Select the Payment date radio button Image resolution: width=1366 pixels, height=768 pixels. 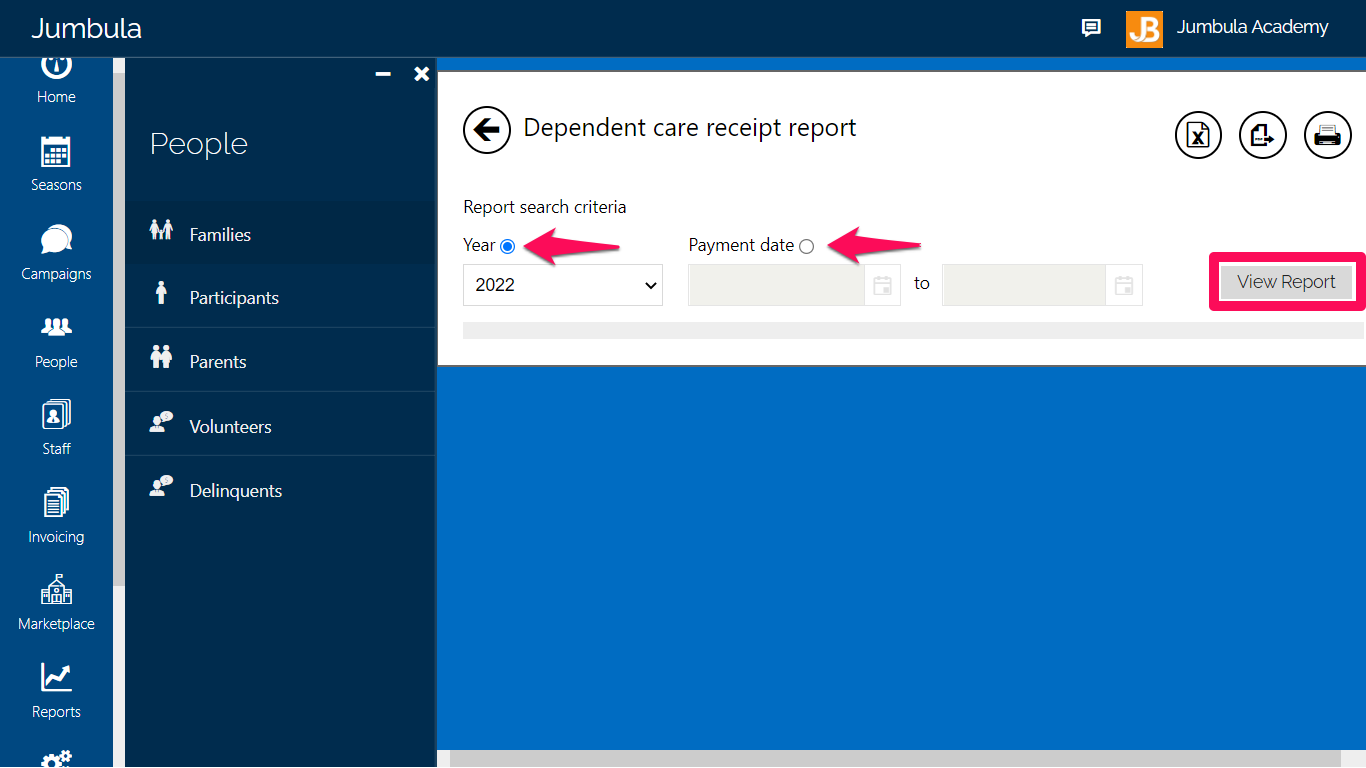(x=807, y=246)
